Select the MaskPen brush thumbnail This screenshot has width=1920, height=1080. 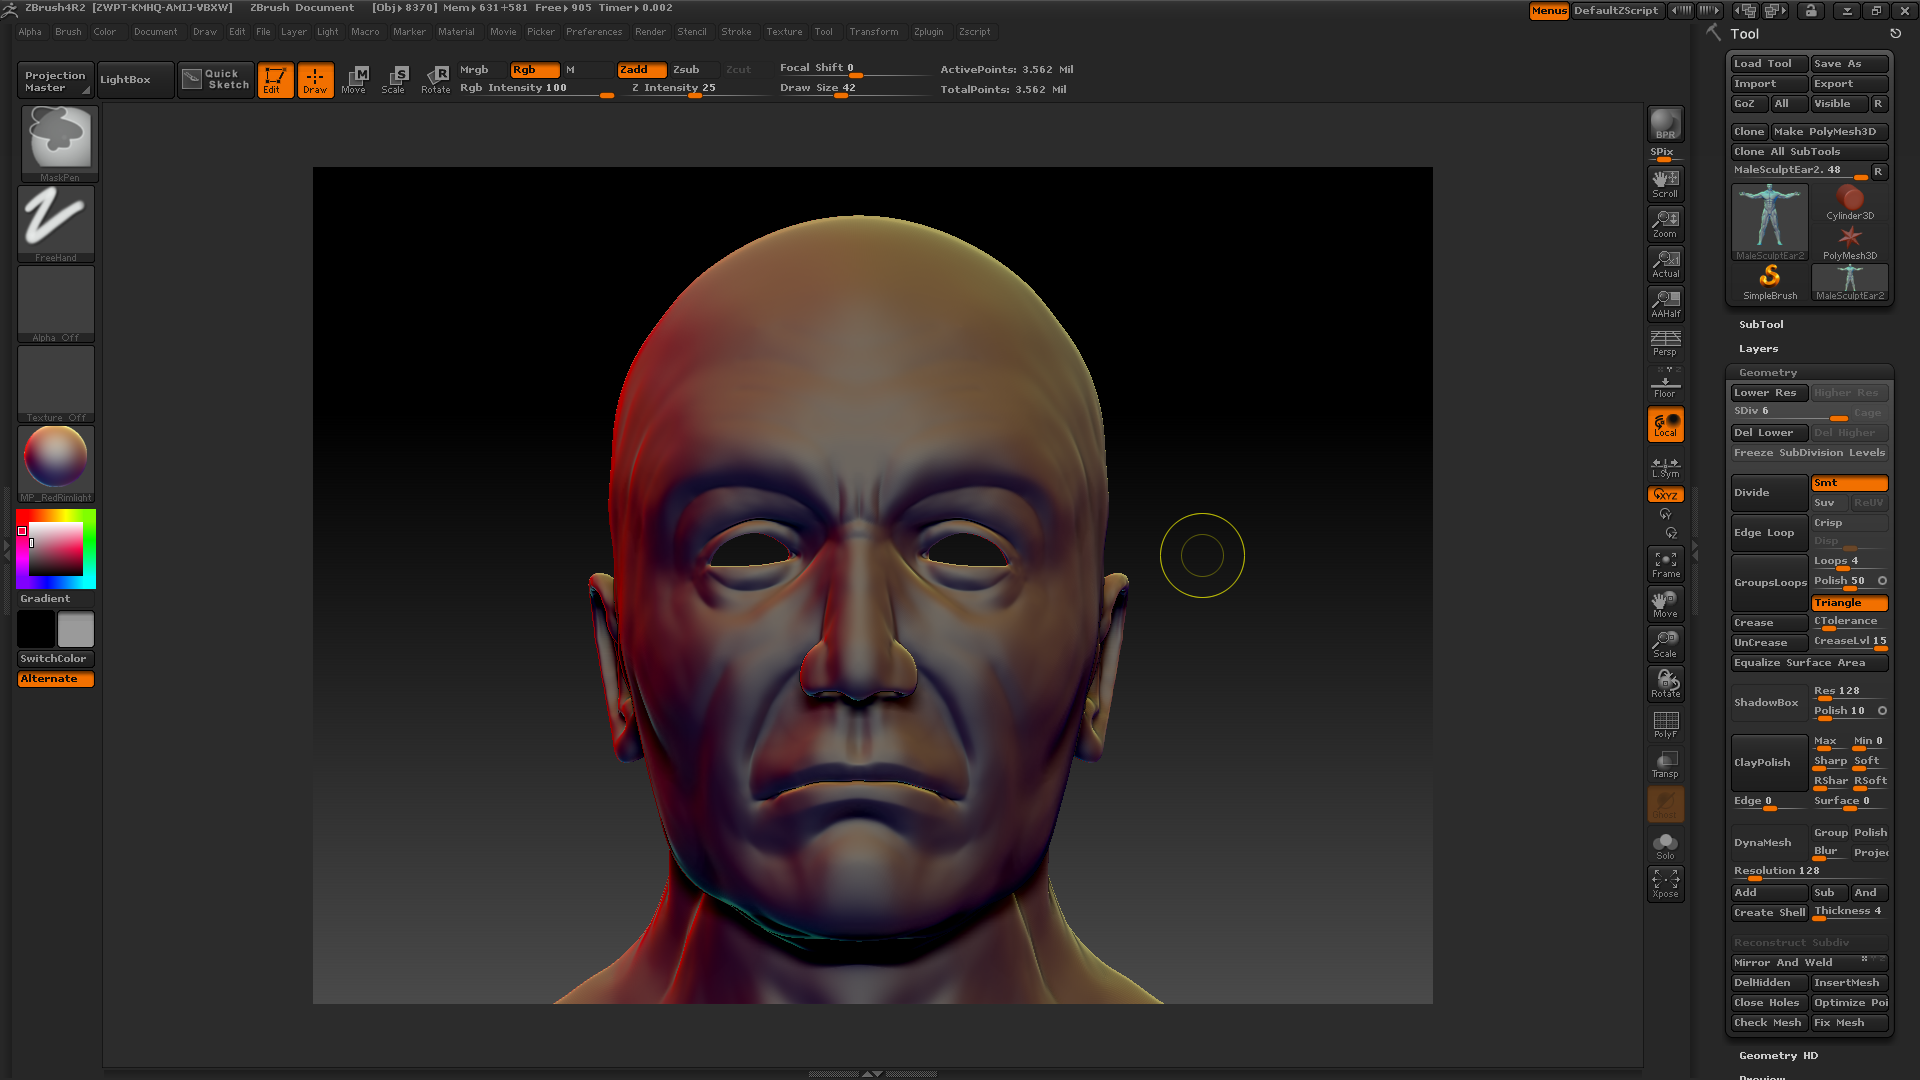coord(58,144)
